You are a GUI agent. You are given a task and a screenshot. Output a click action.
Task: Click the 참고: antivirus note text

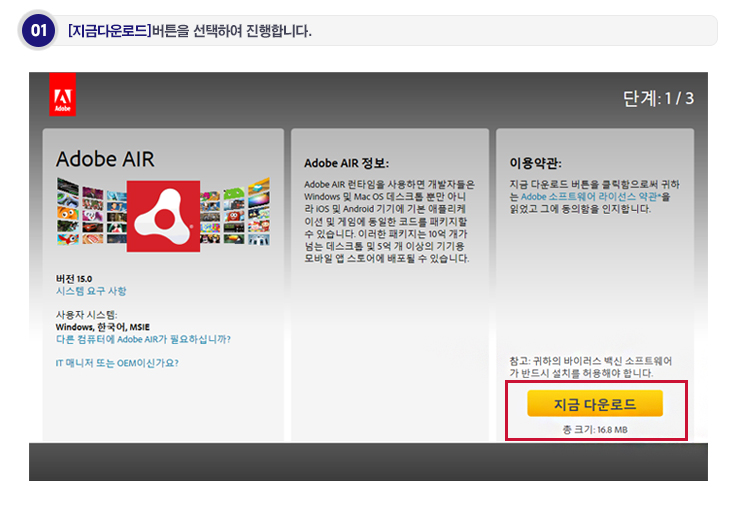point(590,367)
